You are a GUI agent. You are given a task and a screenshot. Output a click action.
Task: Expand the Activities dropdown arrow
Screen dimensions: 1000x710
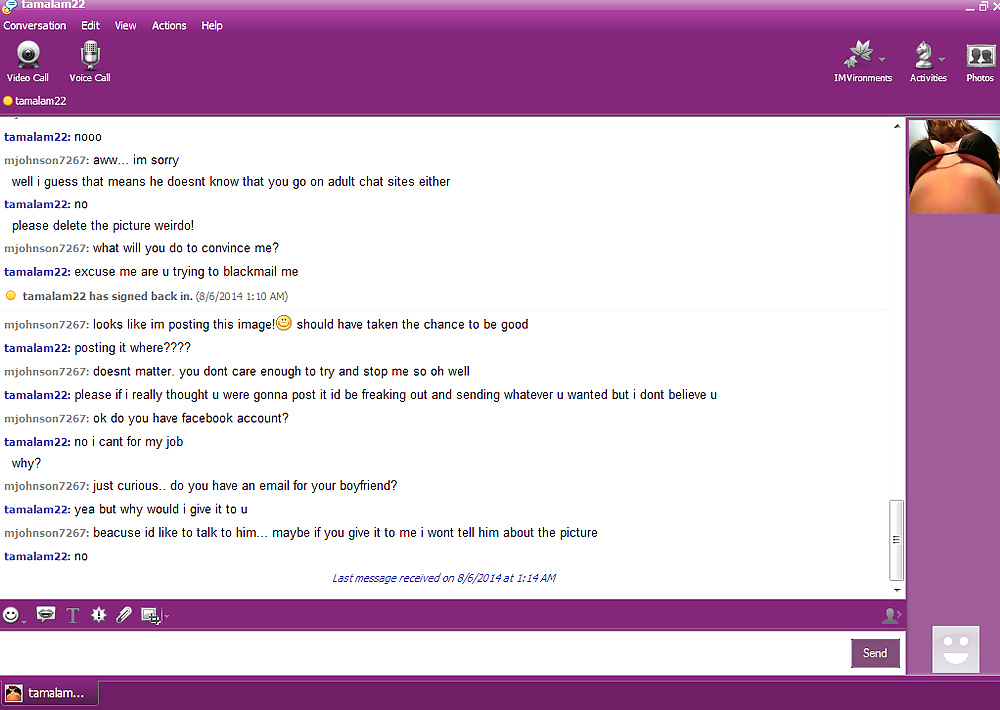pos(942,59)
